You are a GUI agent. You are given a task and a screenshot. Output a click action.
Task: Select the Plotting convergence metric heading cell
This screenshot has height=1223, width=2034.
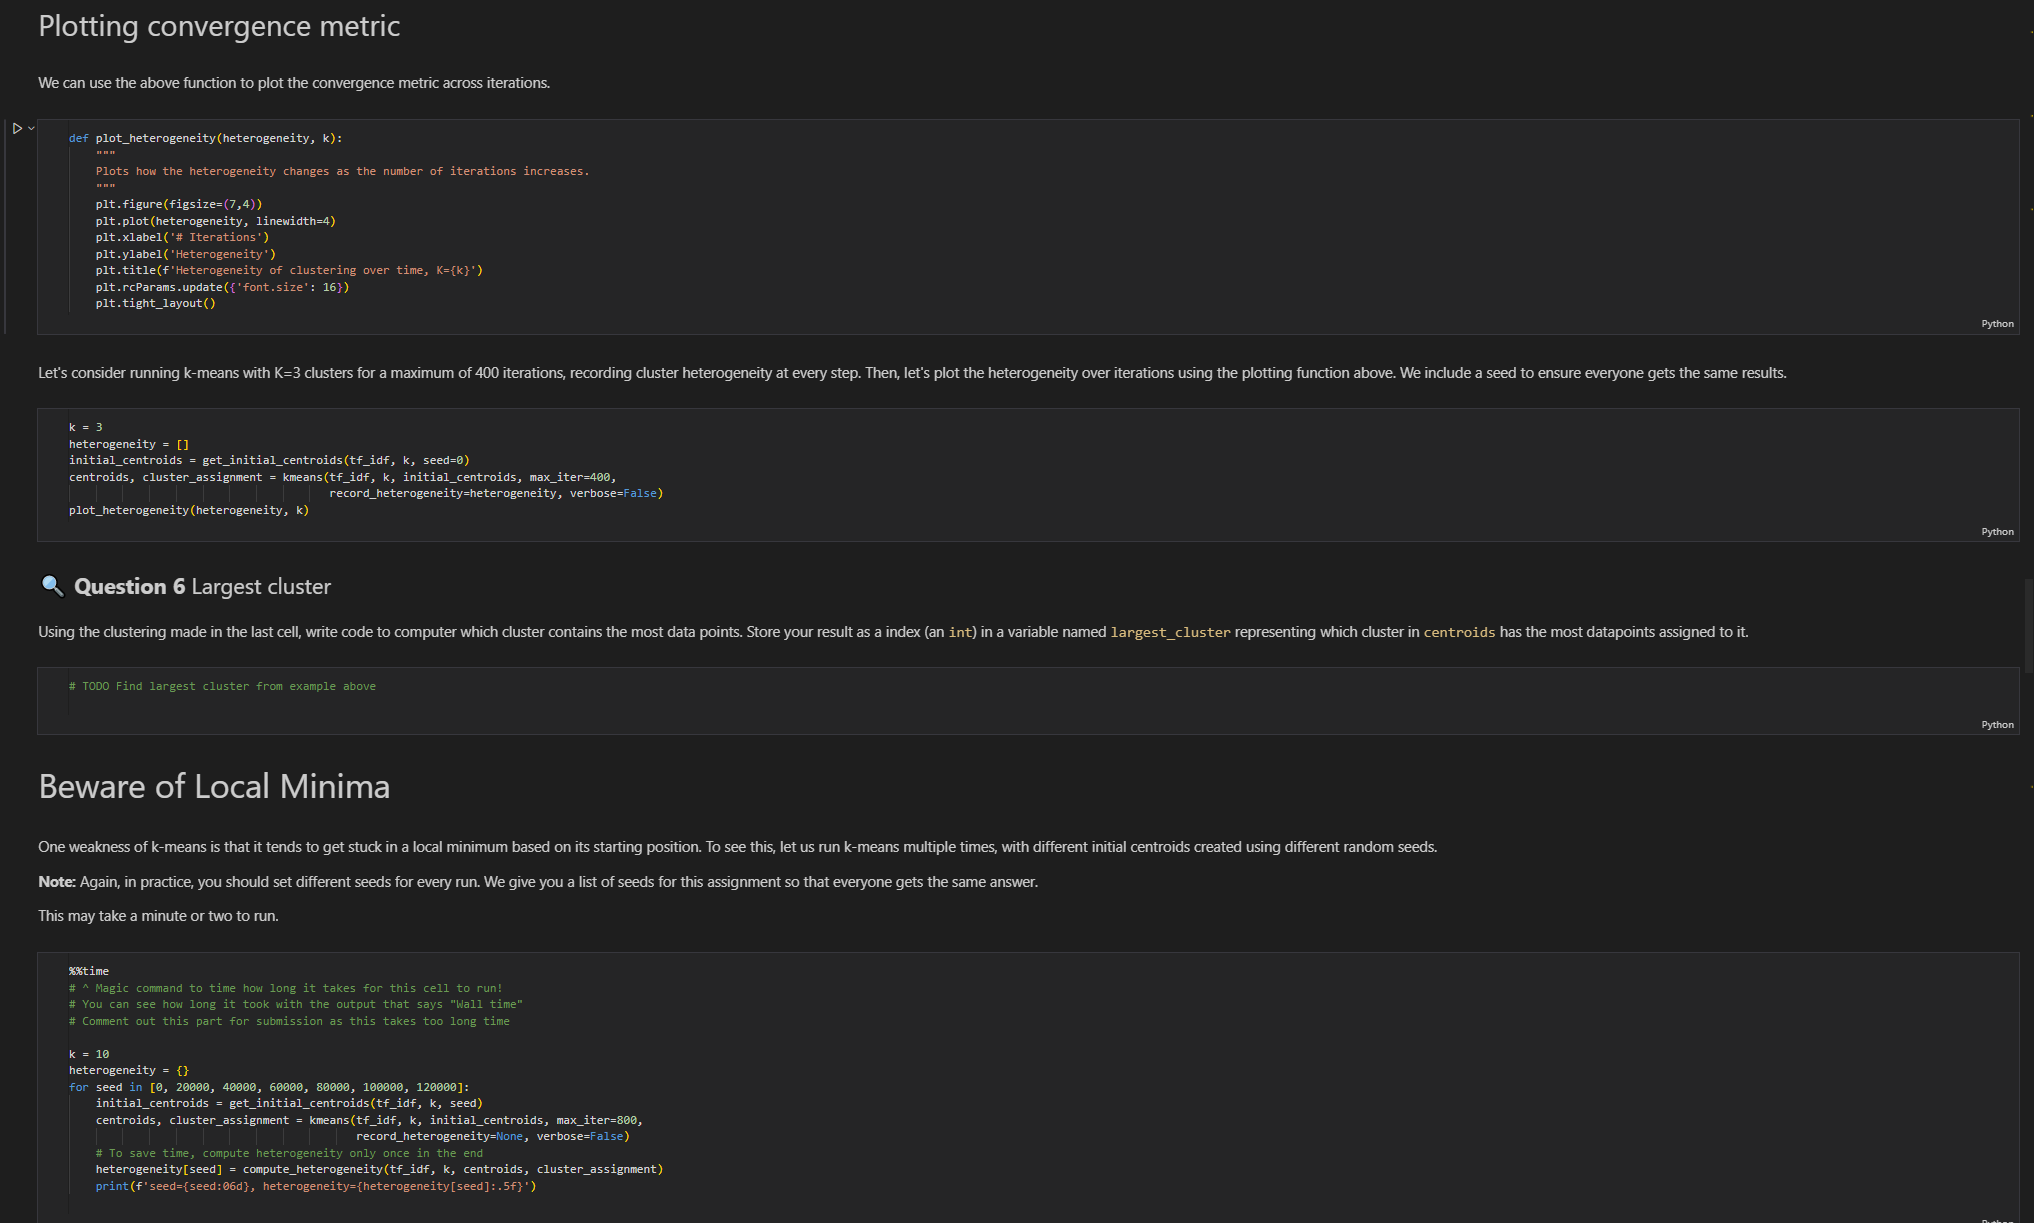pyautogui.click(x=219, y=26)
